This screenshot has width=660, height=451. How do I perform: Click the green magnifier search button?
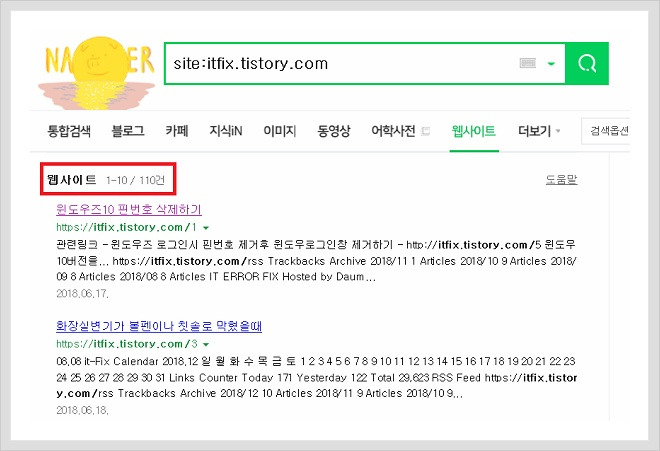tap(587, 63)
